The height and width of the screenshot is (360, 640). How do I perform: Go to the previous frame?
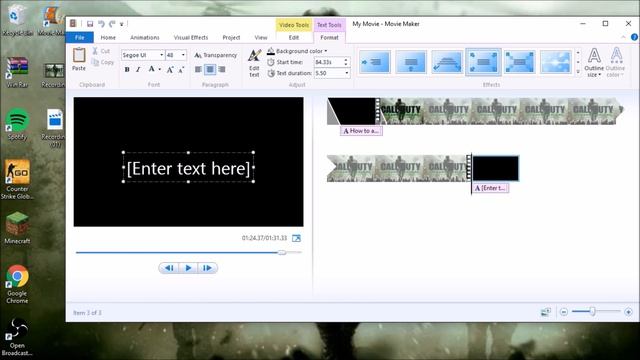(169, 268)
